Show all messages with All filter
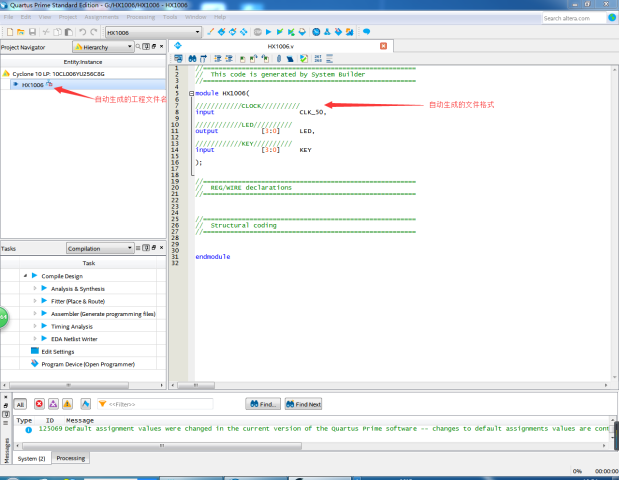Screen dimensions: 620x481 pos(21,404)
